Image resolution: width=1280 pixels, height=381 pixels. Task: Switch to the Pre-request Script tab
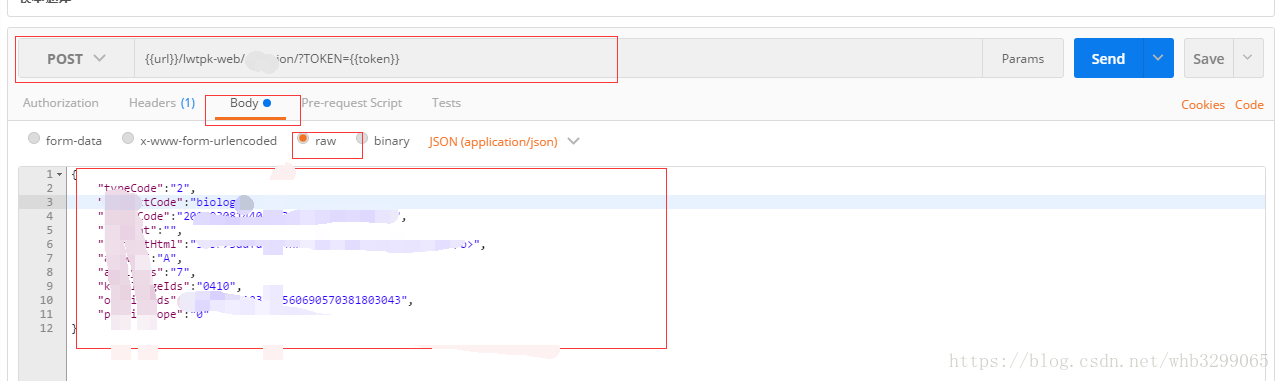pyautogui.click(x=352, y=103)
